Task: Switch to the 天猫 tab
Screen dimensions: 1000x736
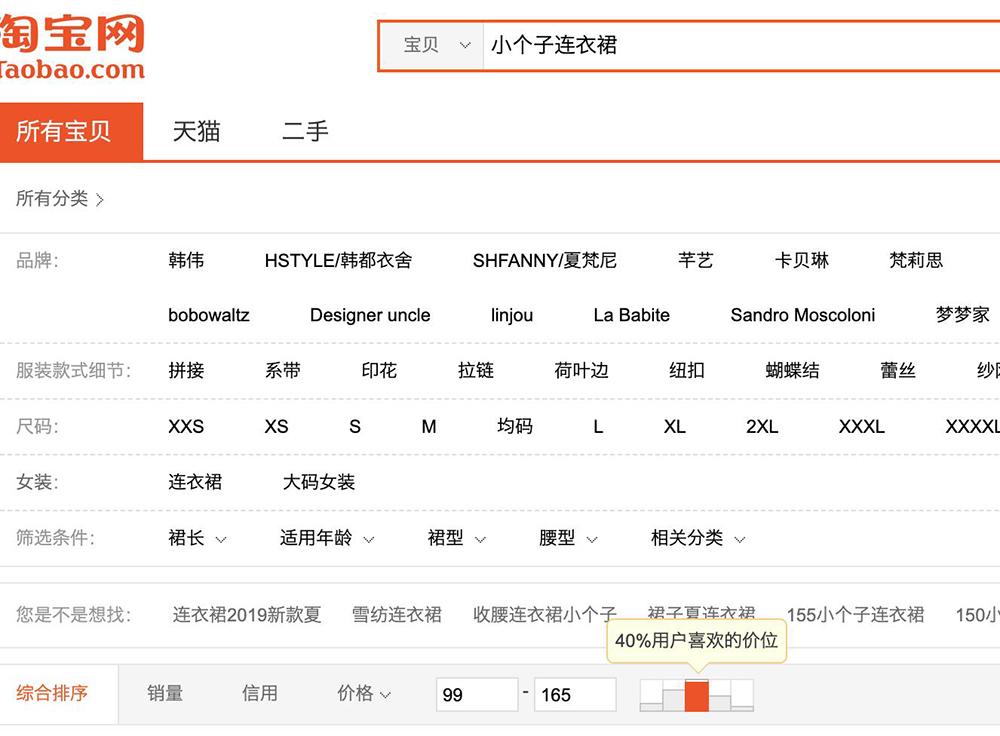Action: pyautogui.click(x=196, y=132)
